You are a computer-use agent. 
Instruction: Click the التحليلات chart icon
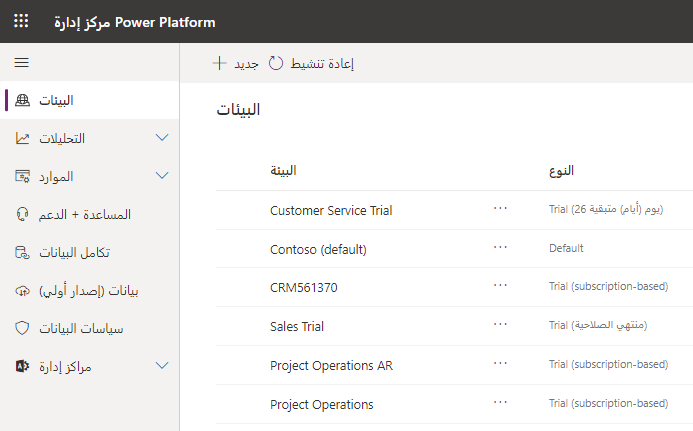(23, 138)
